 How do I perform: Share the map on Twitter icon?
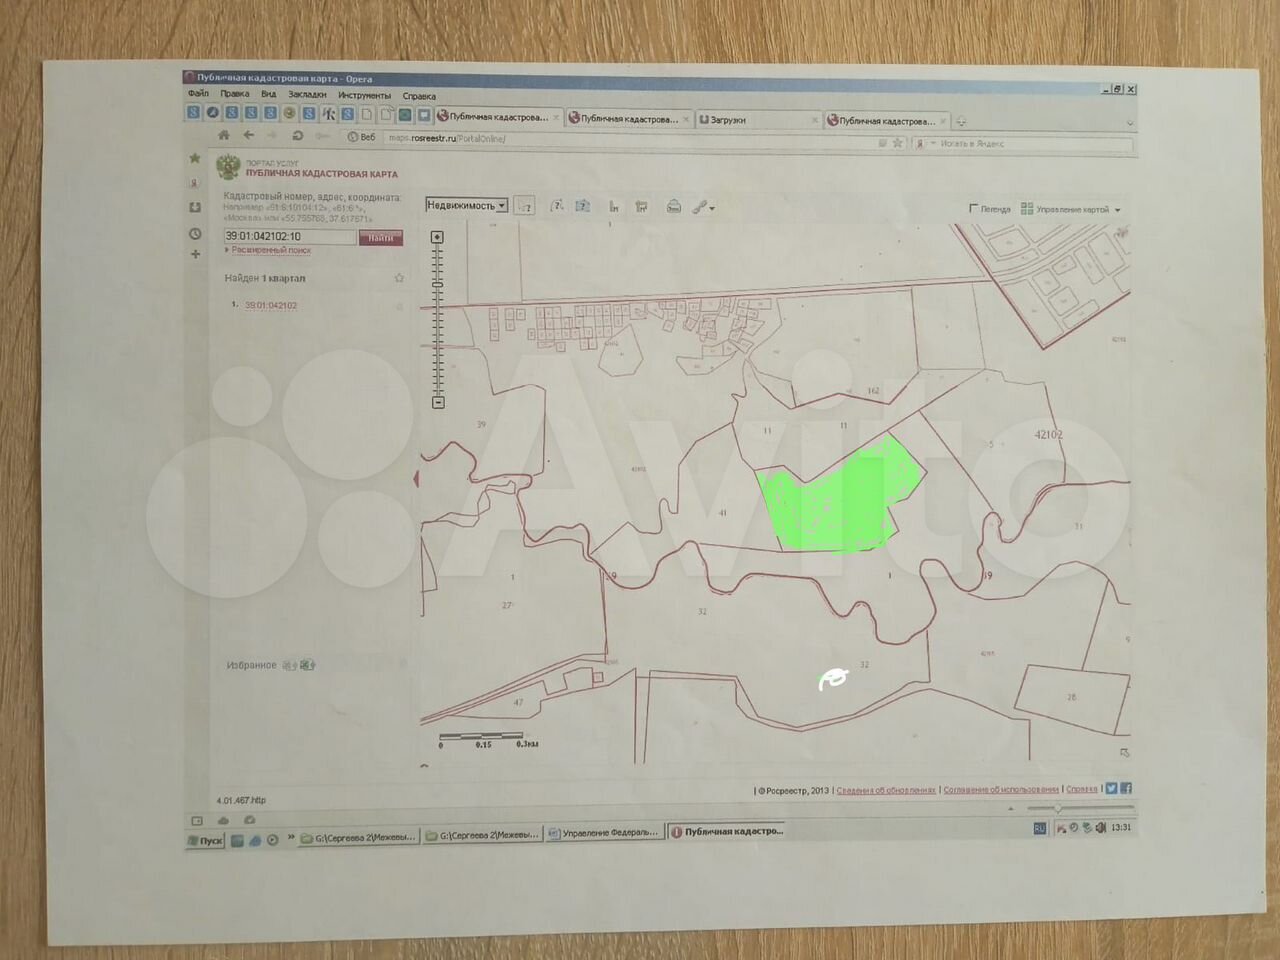point(1111,788)
